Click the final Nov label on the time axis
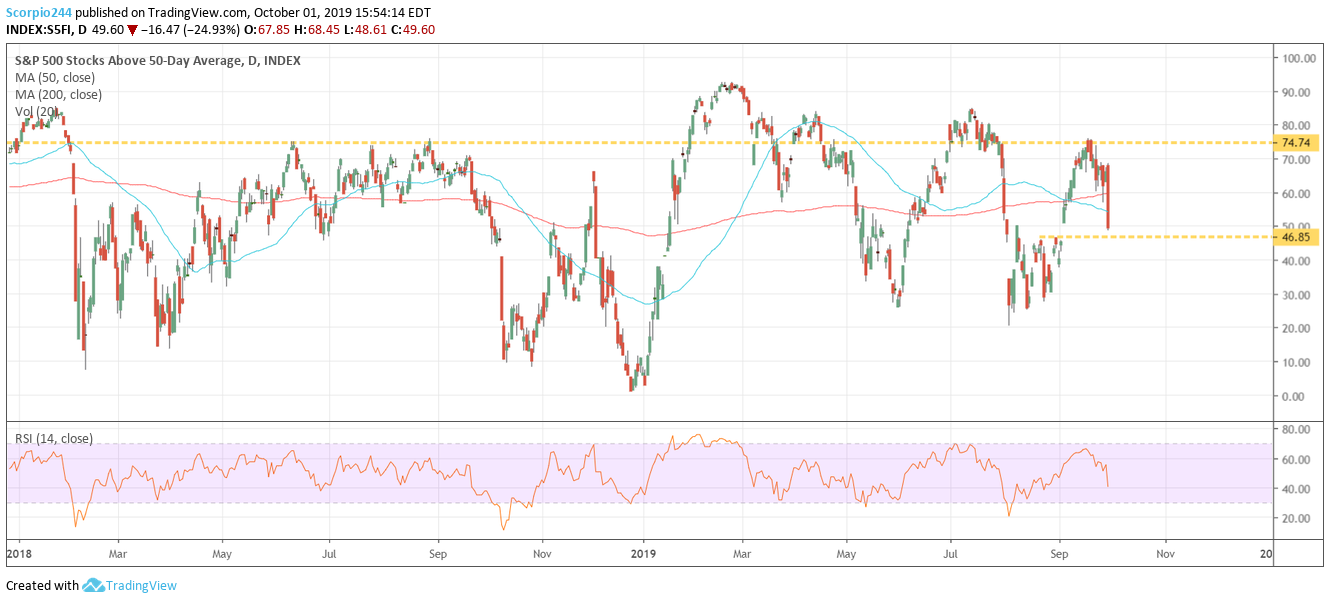1330x603 pixels. pyautogui.click(x=1165, y=552)
